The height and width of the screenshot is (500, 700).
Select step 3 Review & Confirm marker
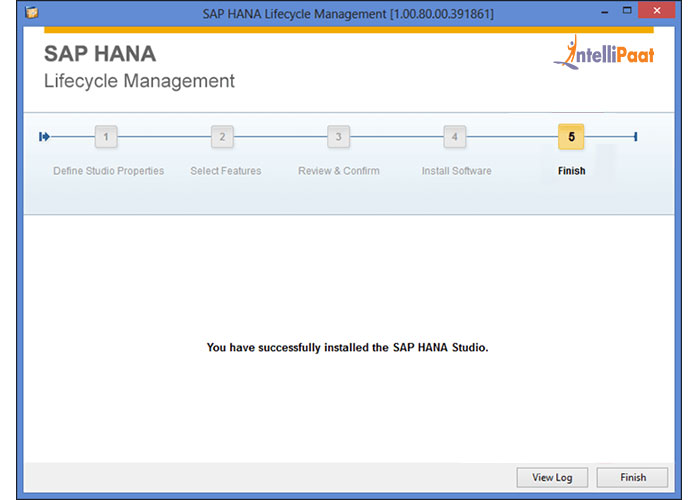[338, 137]
